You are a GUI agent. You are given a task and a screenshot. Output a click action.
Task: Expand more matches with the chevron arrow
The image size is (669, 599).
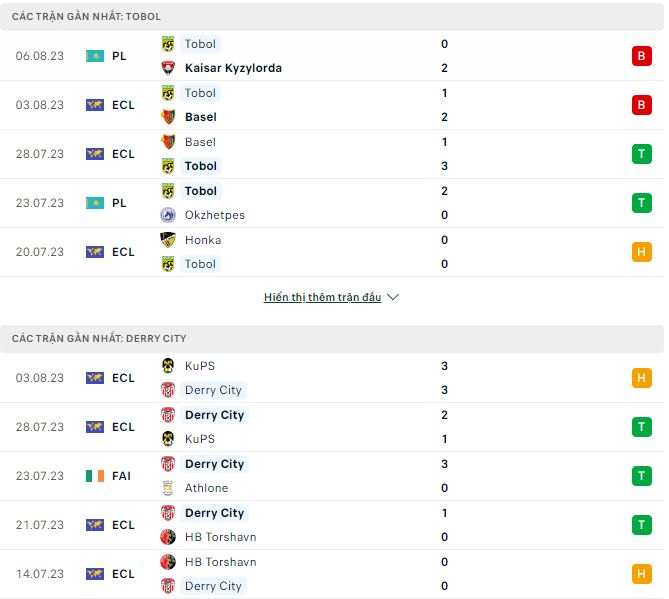(393, 298)
